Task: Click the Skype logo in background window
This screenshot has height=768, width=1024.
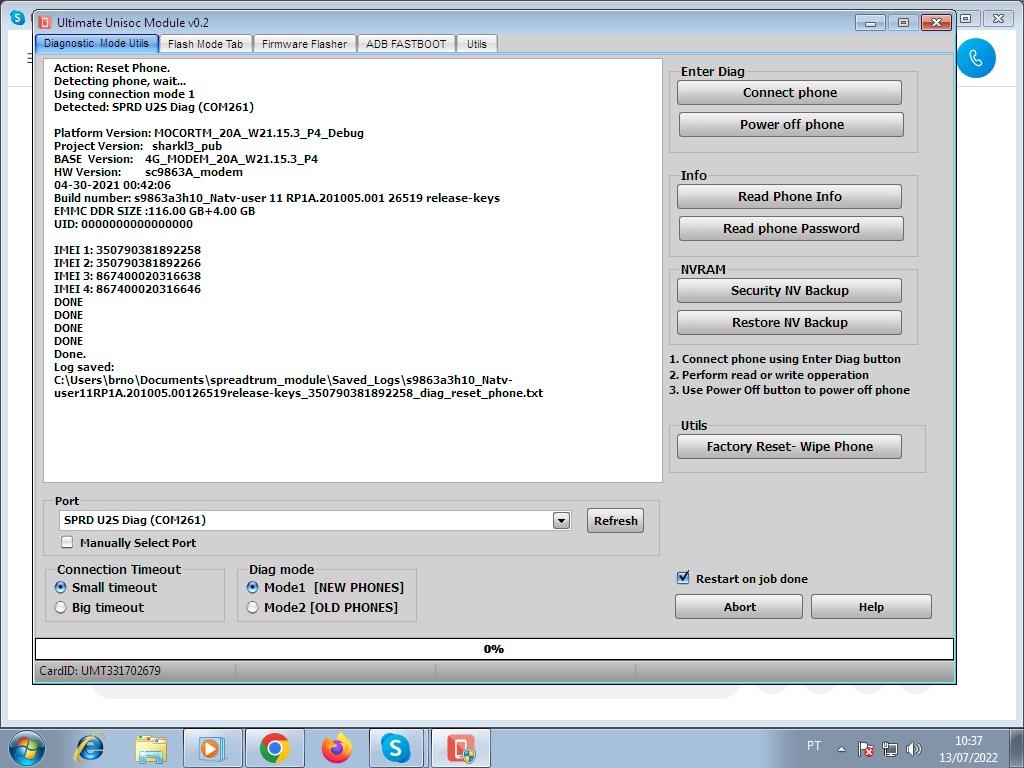Action: (18, 18)
